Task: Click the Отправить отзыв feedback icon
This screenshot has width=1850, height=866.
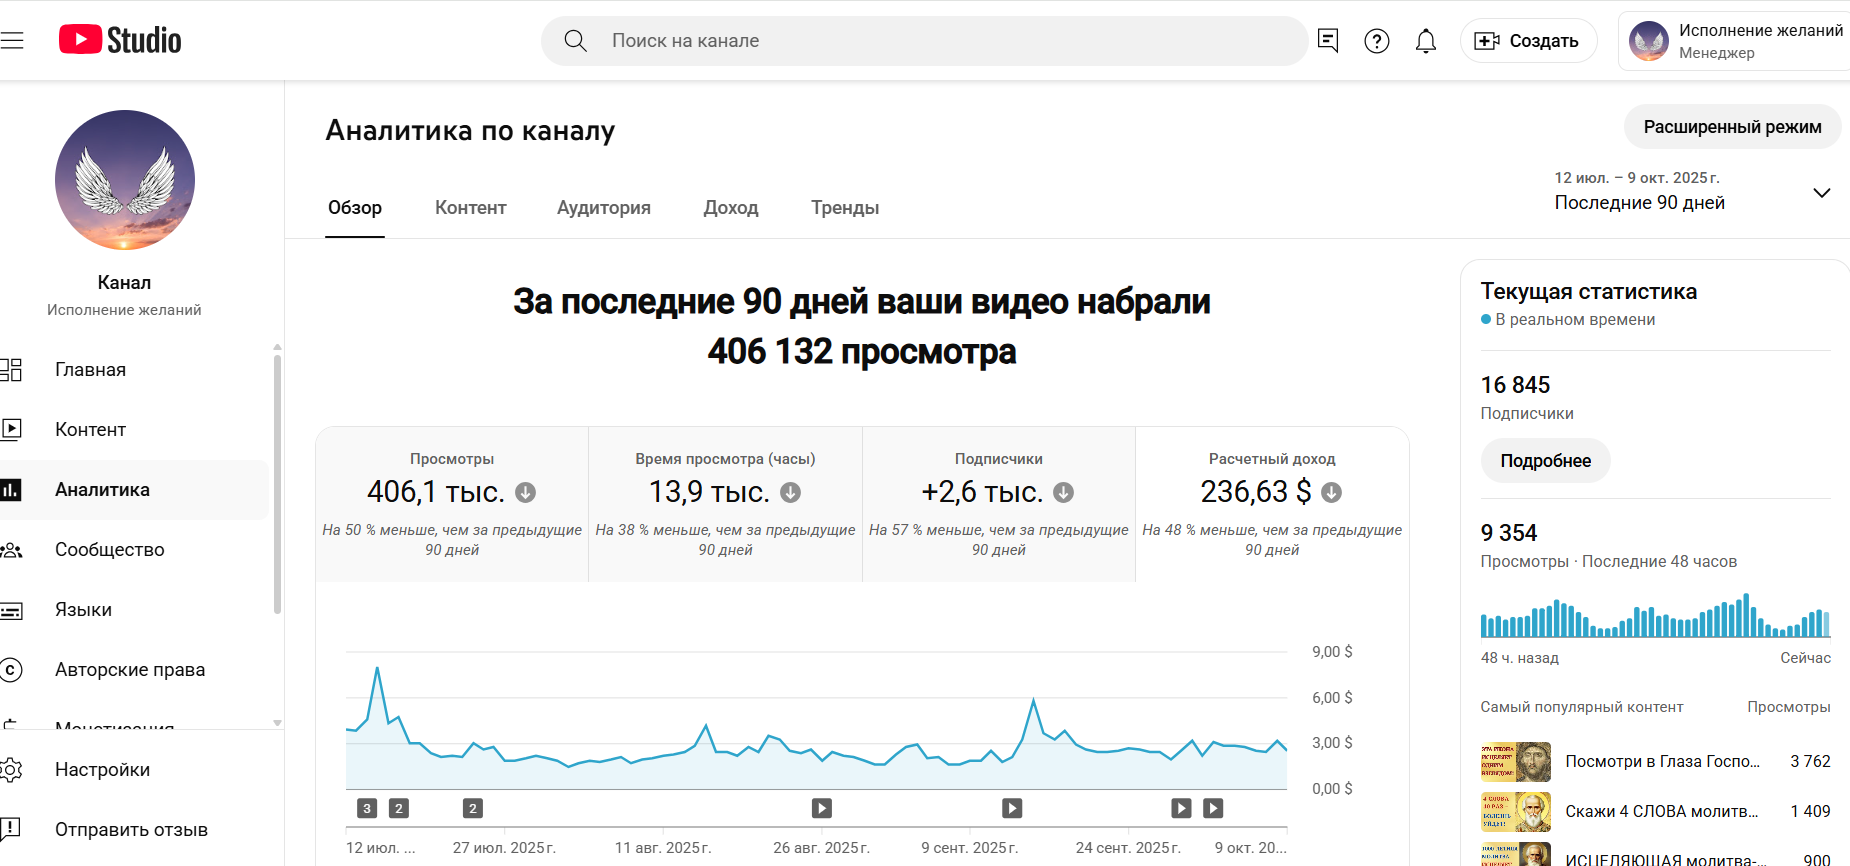Action: [x=10, y=829]
